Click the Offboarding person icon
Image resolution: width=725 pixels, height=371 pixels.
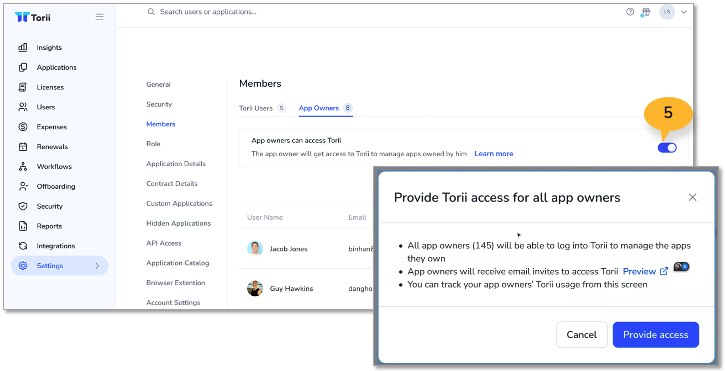pyautogui.click(x=23, y=186)
